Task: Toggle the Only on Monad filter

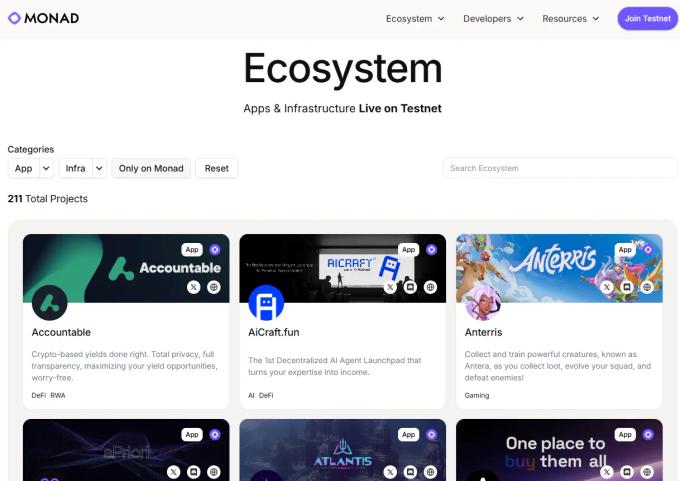Action: click(151, 168)
